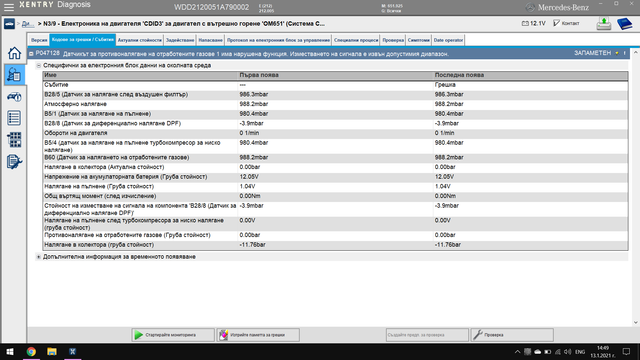This screenshot has width=640, height=360.
Task: Open the Симптоми tab
Action: (x=419, y=40)
